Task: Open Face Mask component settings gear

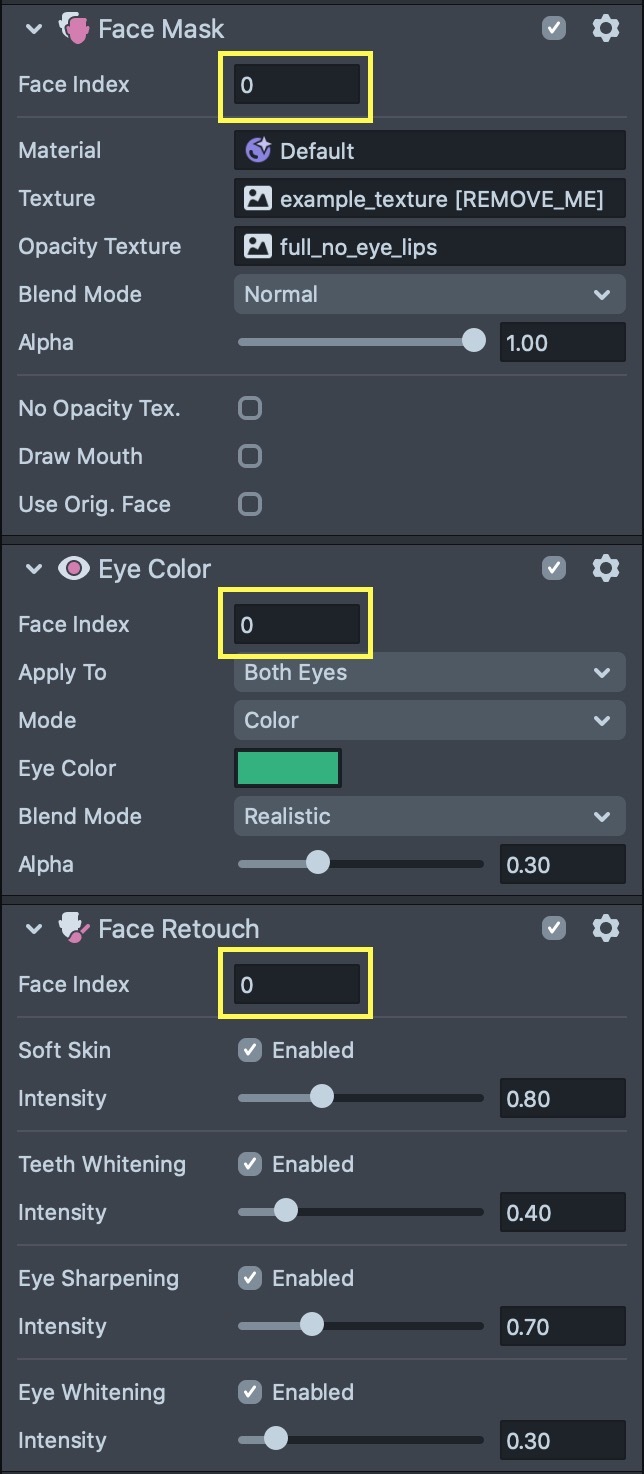Action: click(x=606, y=28)
